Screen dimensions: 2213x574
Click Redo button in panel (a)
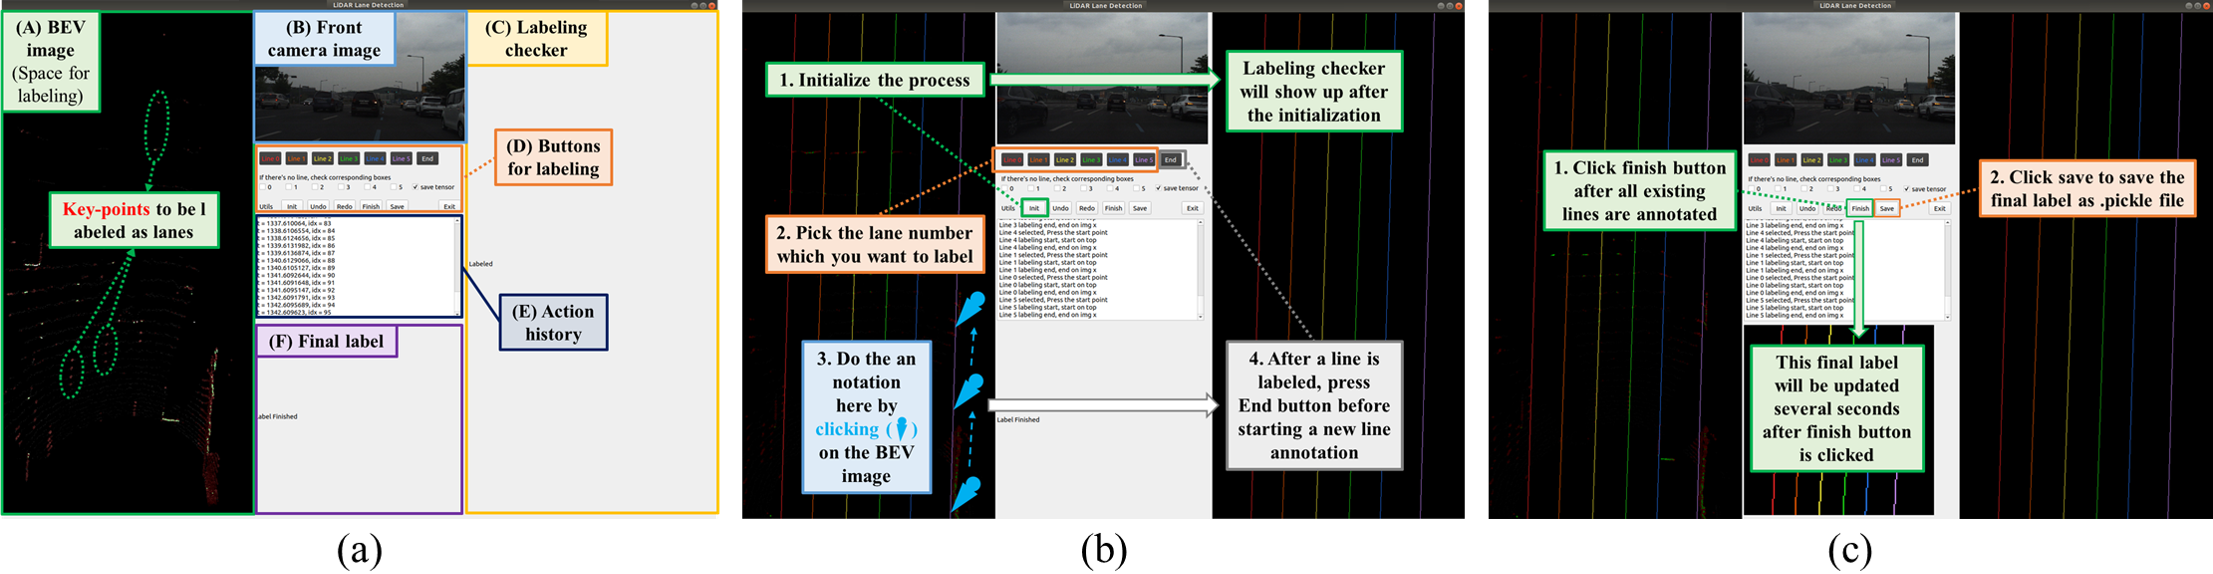tap(344, 206)
